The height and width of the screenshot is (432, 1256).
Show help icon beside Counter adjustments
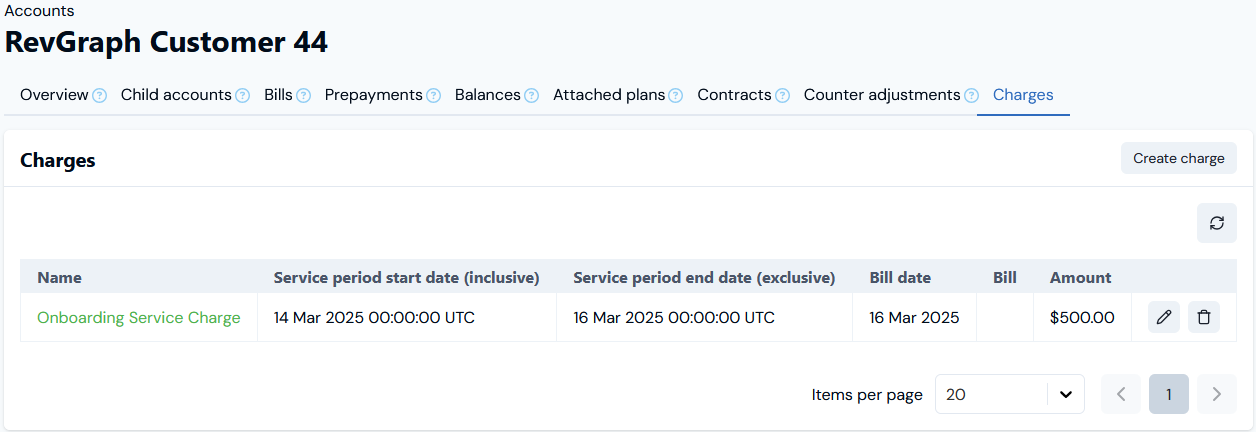point(971,96)
